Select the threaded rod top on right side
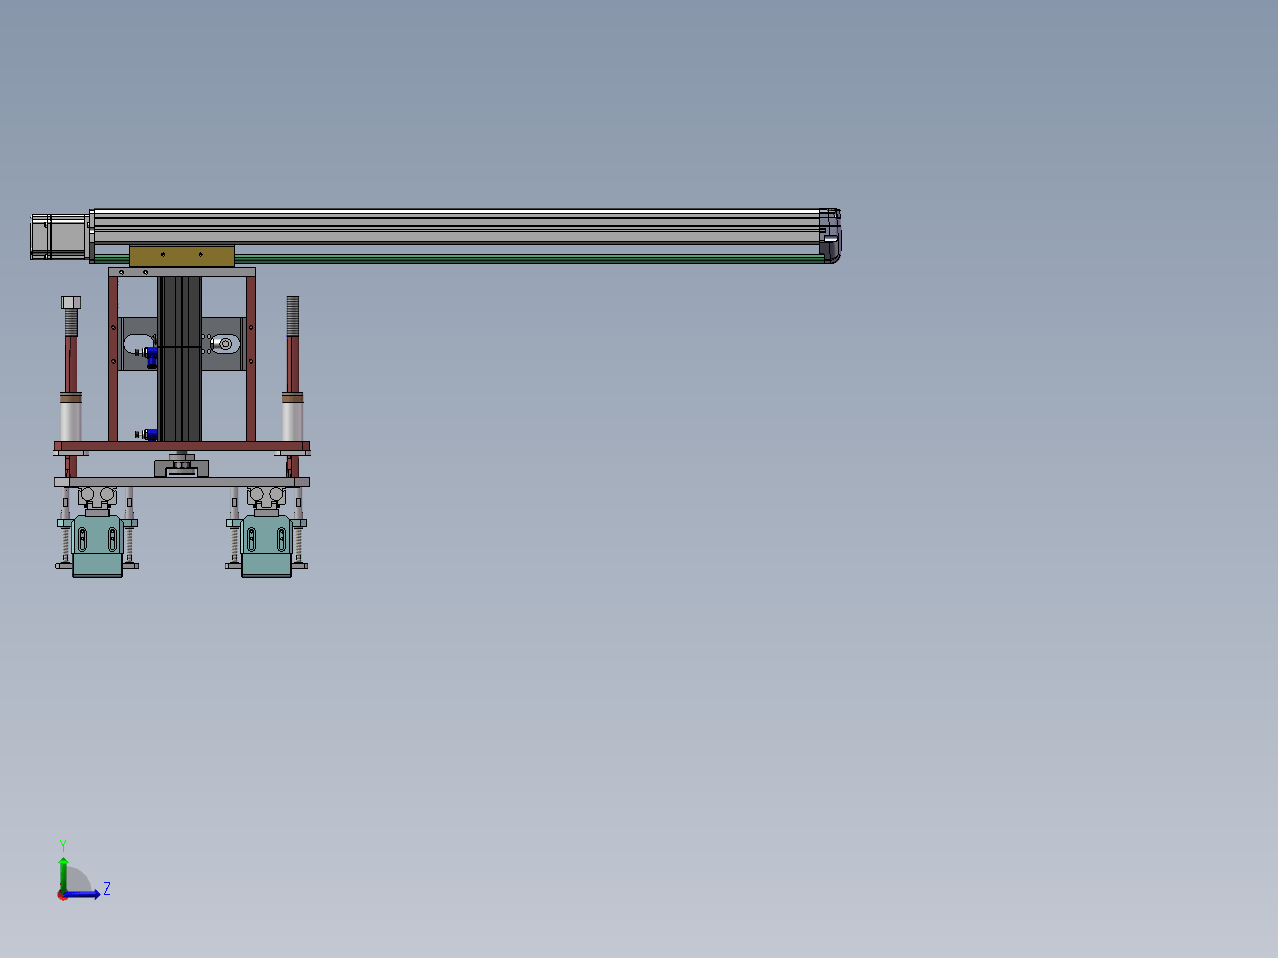This screenshot has width=1278, height=958. pyautogui.click(x=292, y=316)
